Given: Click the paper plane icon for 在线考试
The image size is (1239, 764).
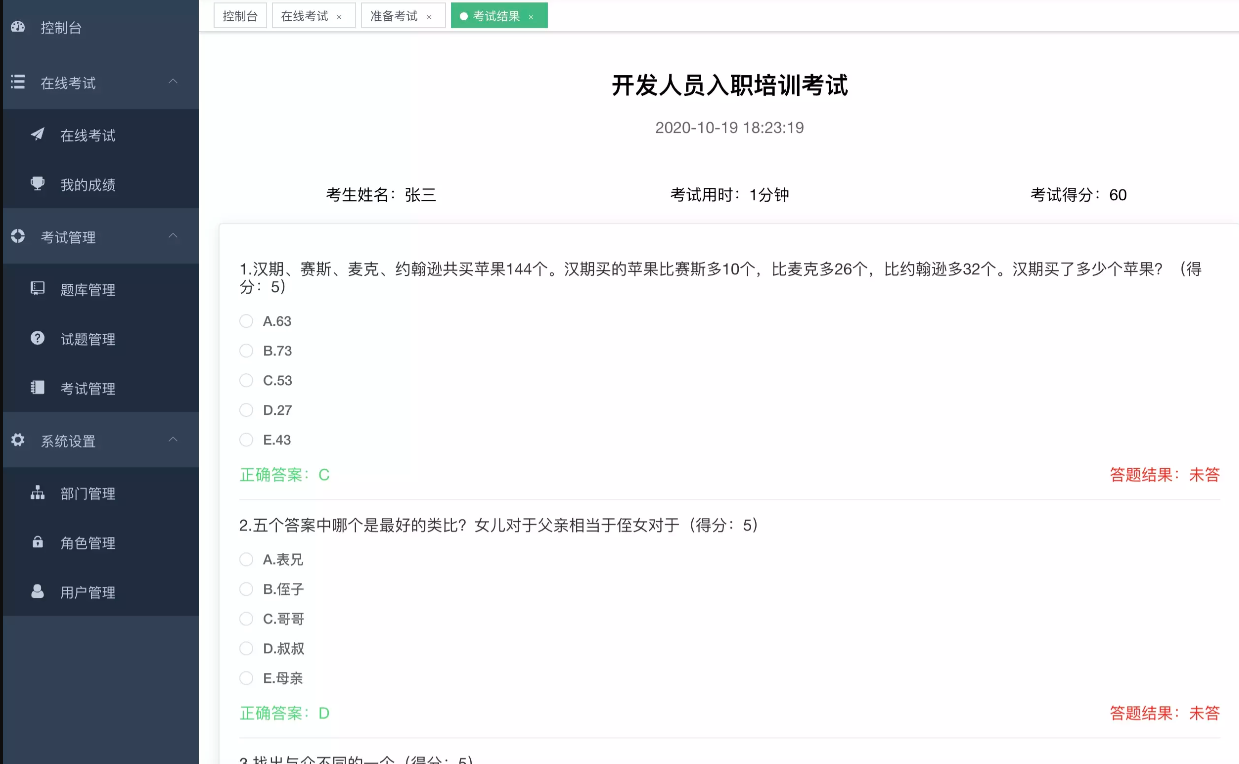Looking at the screenshot, I should pos(38,134).
